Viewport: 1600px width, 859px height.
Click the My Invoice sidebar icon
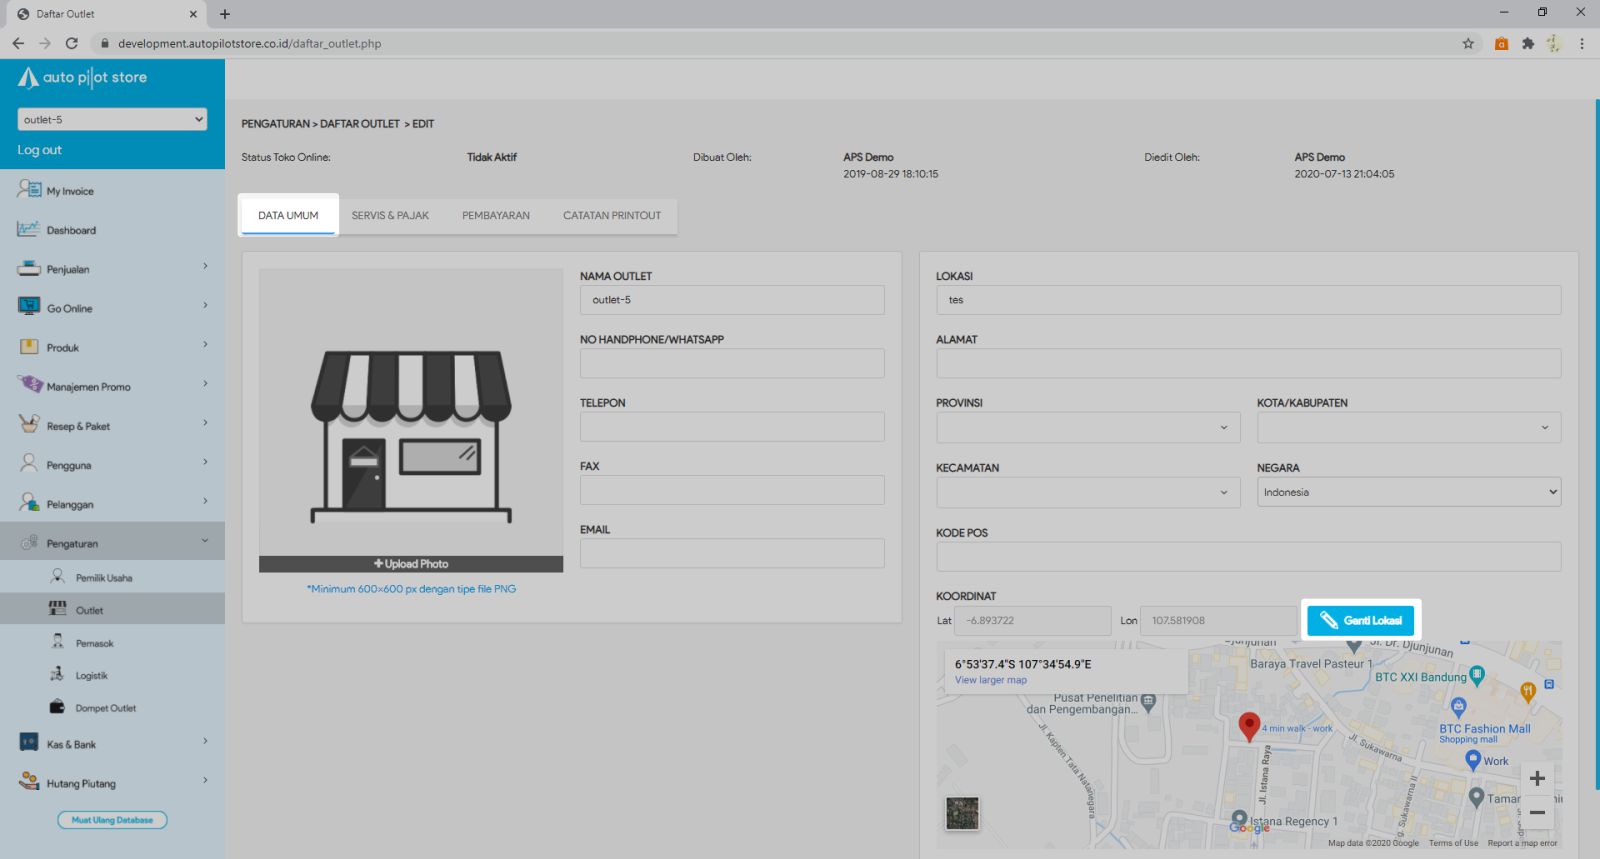tap(29, 189)
